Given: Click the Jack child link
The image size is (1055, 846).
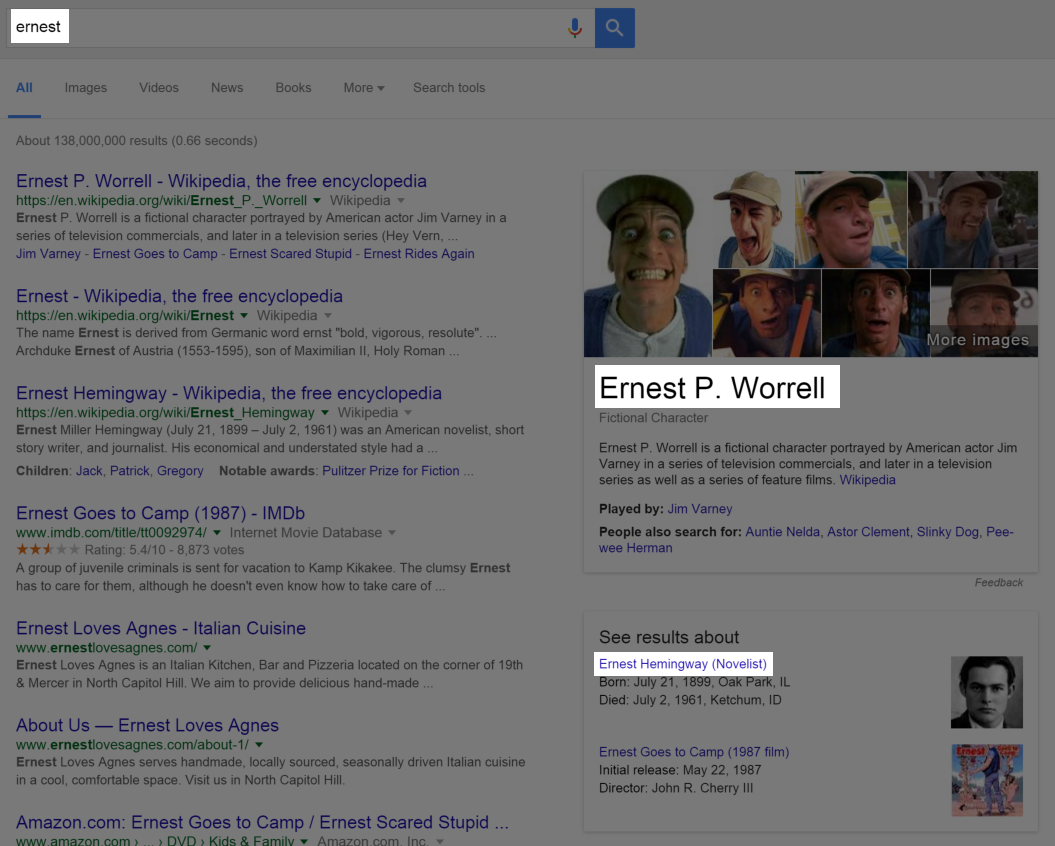Looking at the screenshot, I should coord(89,471).
